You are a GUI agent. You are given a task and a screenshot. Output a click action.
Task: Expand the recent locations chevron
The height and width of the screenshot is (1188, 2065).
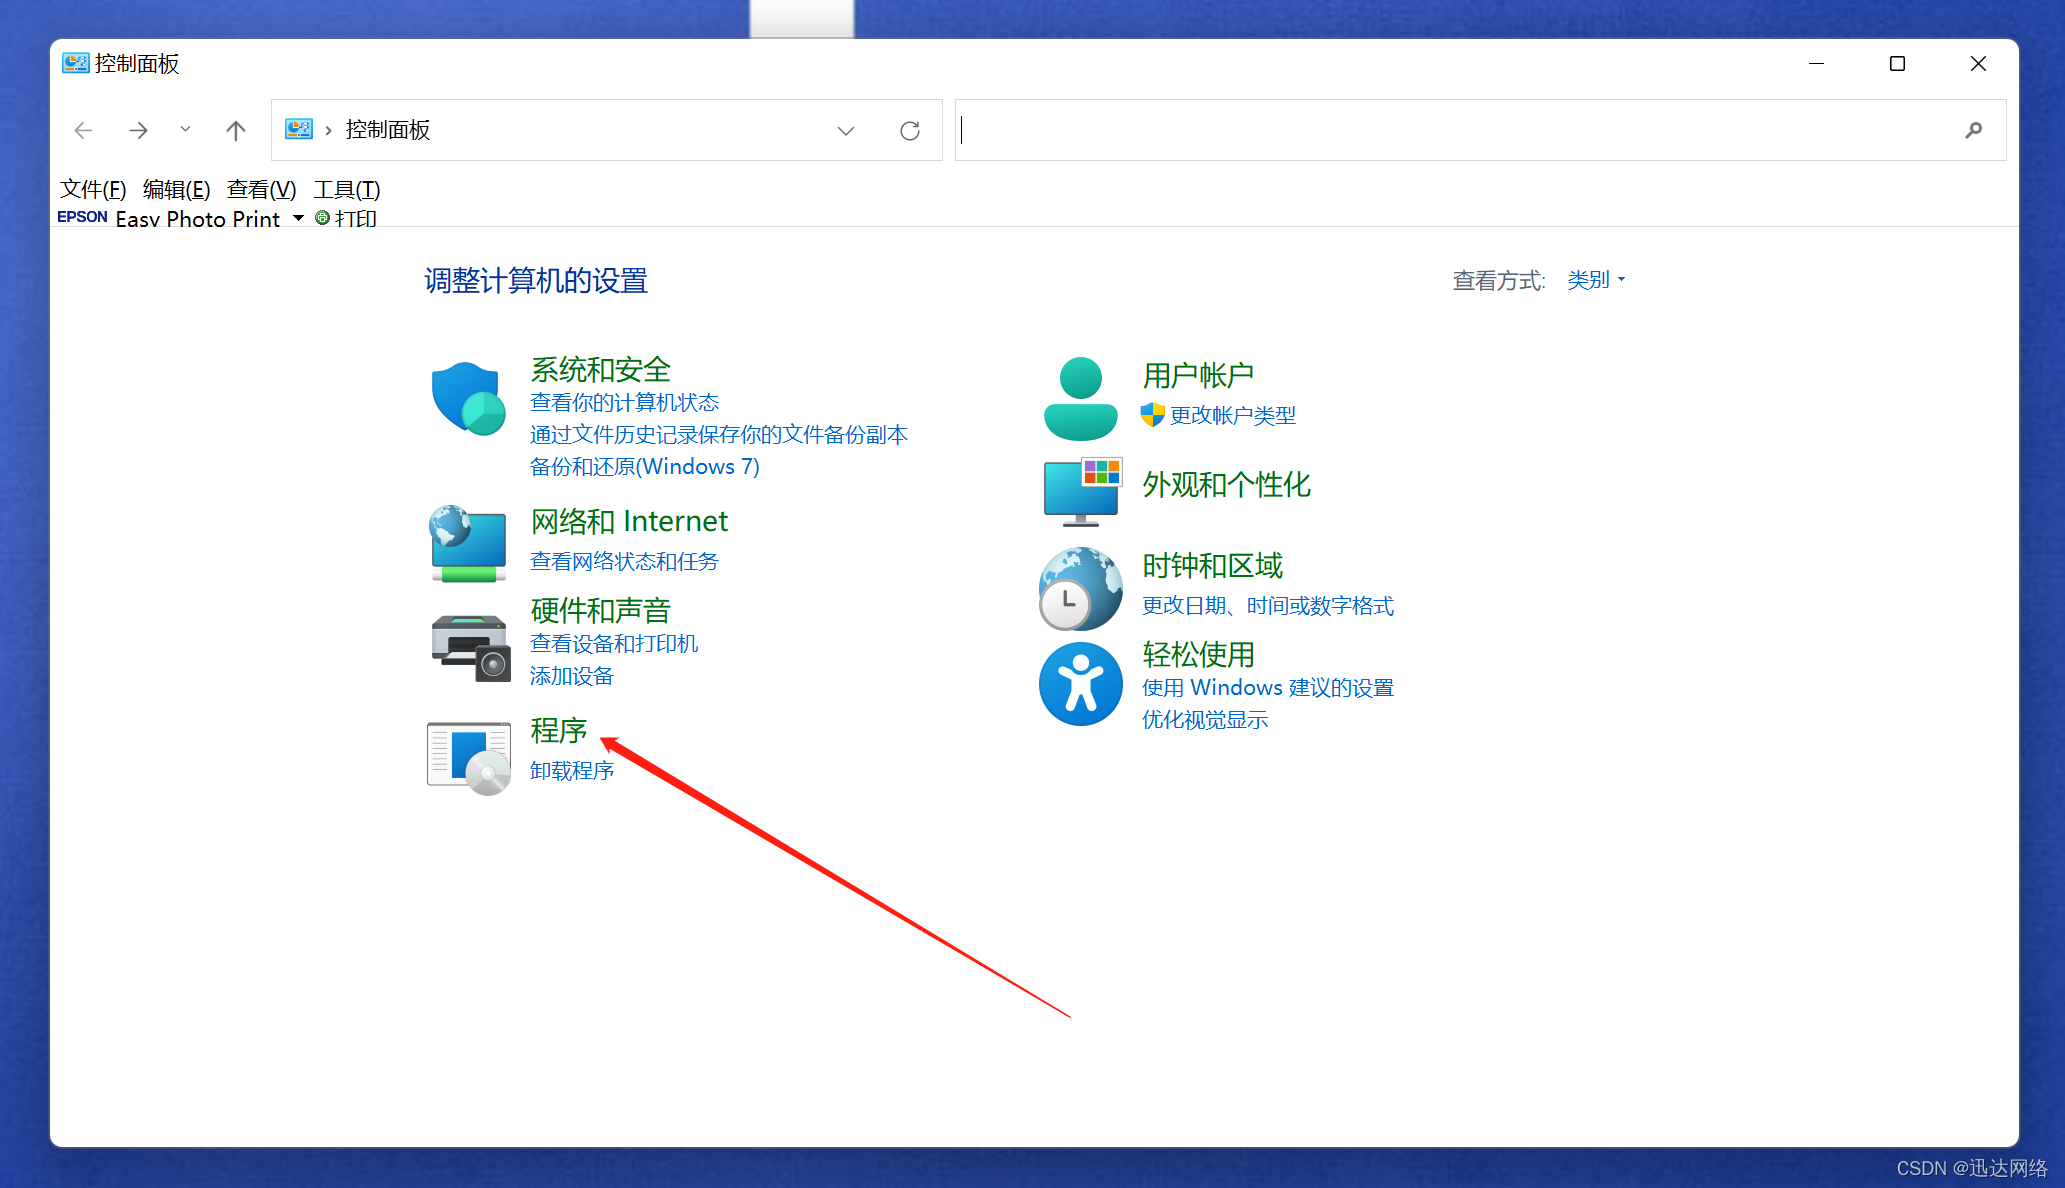[x=185, y=129]
